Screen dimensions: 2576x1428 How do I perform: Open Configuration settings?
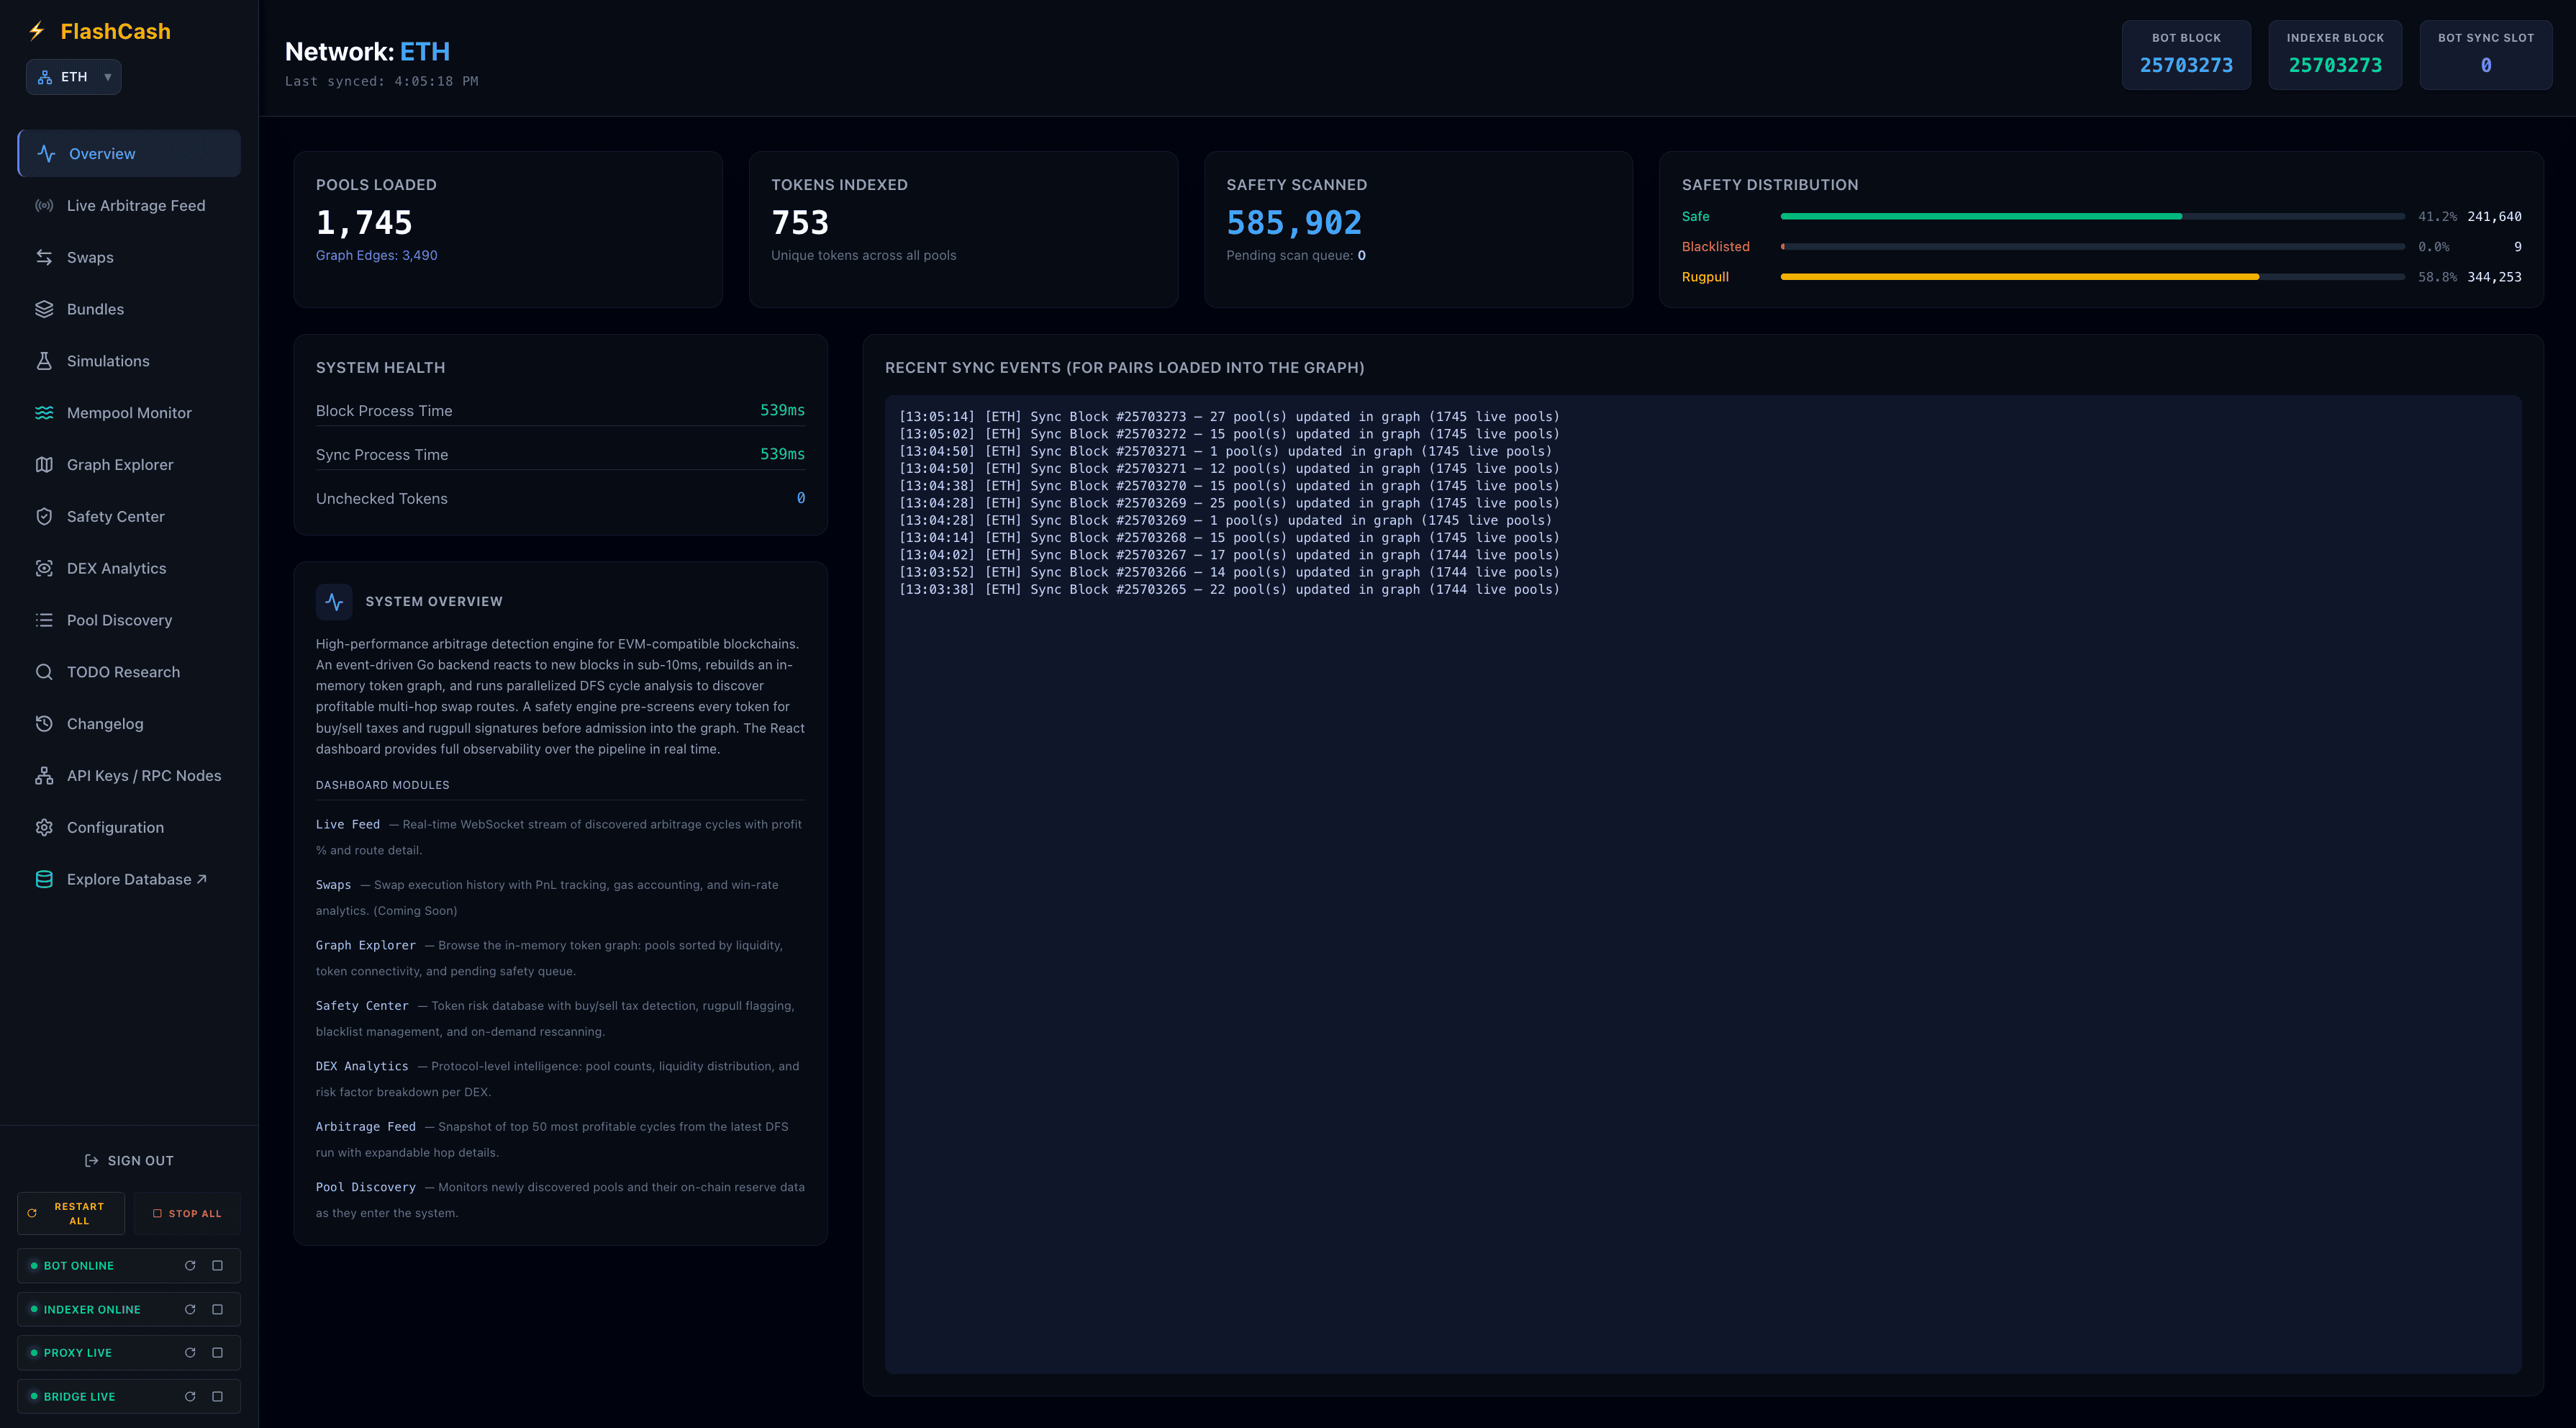pos(129,828)
